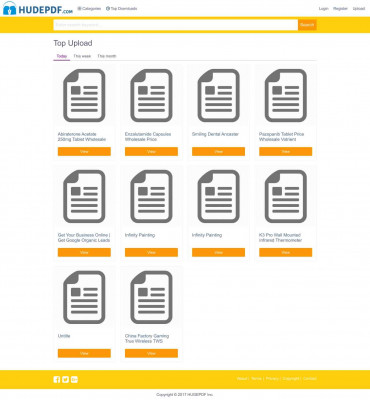Open Abiraterone Acetate 250mg Tablet Wholesale title

(x=82, y=137)
